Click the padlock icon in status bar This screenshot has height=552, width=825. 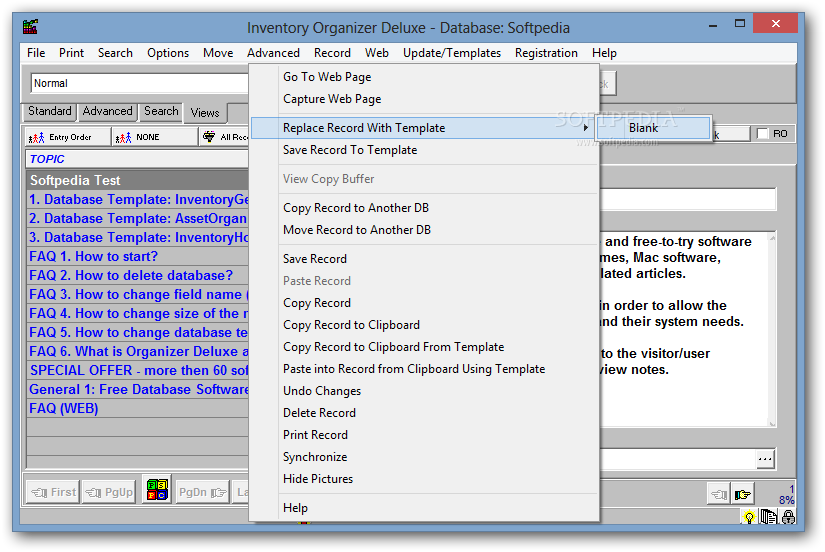(788, 517)
